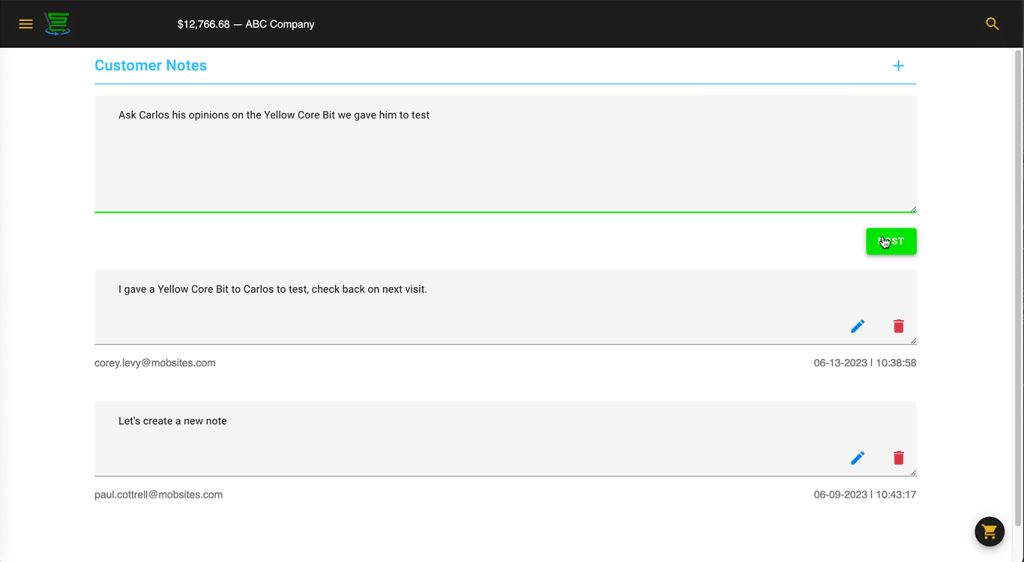Focus the "Let's create a new note" text area

450,432
